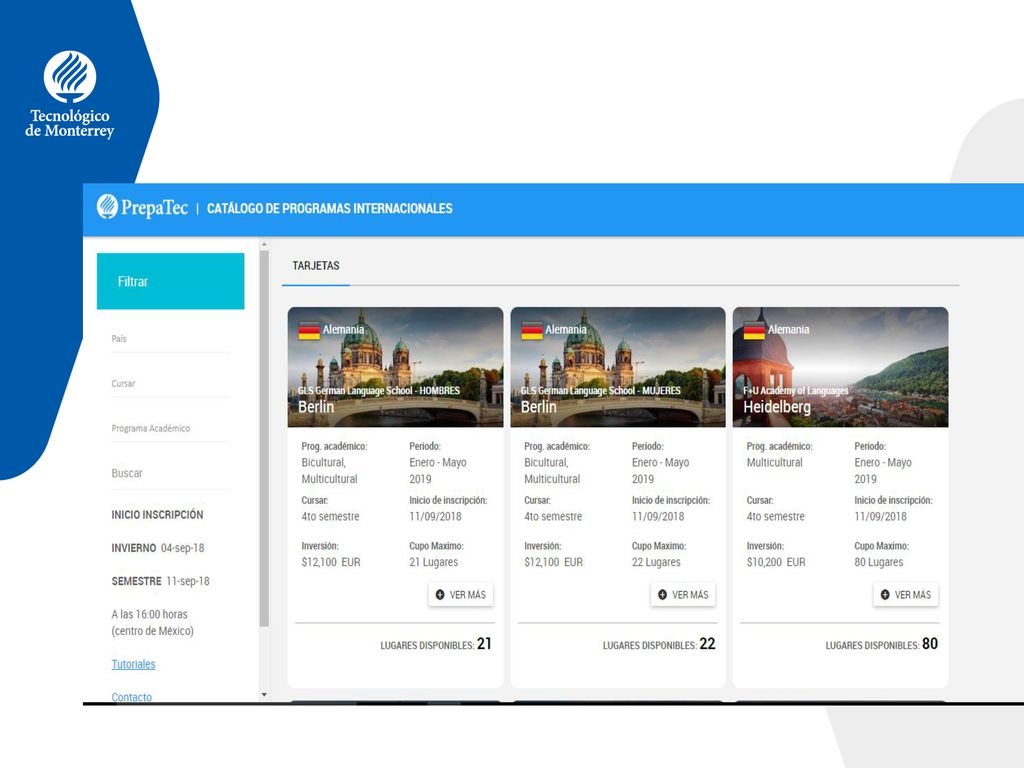Open the Contacto link
Image resolution: width=1024 pixels, height=768 pixels.
point(131,697)
